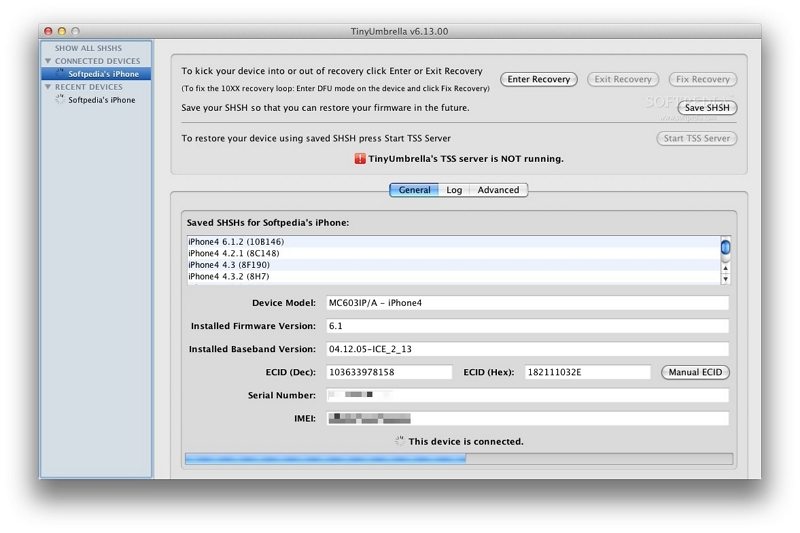This screenshot has height=533, width=800.
Task: Click the blue progress bar at the bottom
Action: 459,459
